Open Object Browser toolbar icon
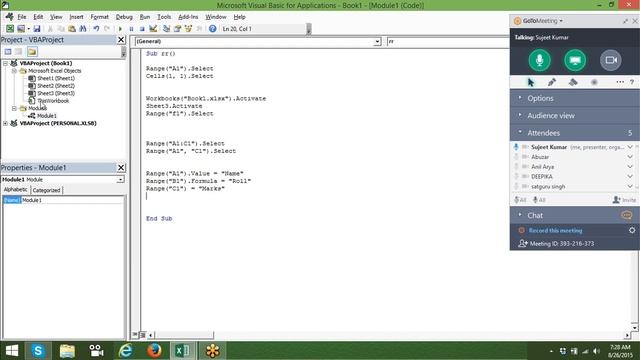This screenshot has width=640, height=360. click(188, 29)
